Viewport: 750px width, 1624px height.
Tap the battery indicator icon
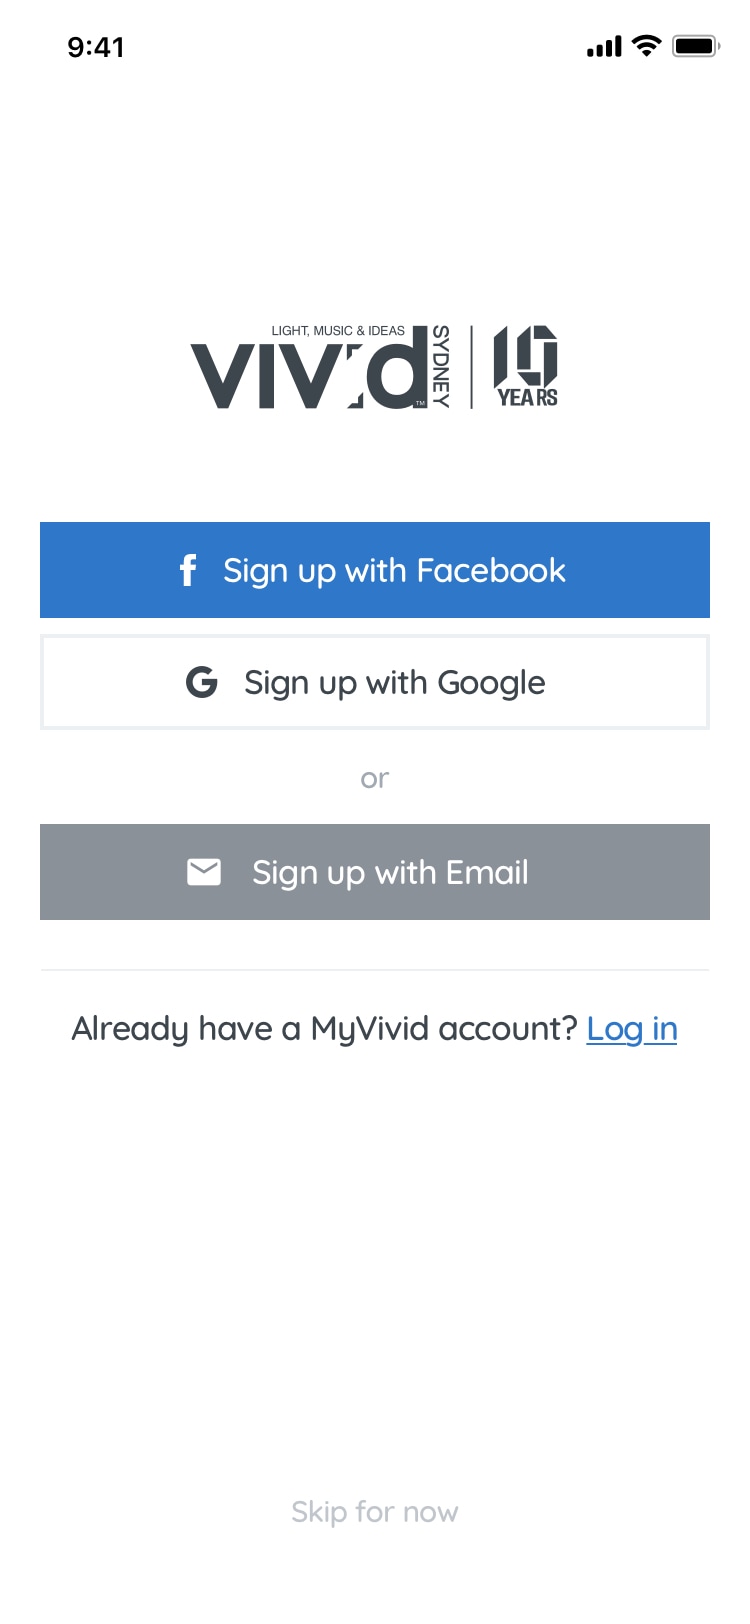click(696, 46)
